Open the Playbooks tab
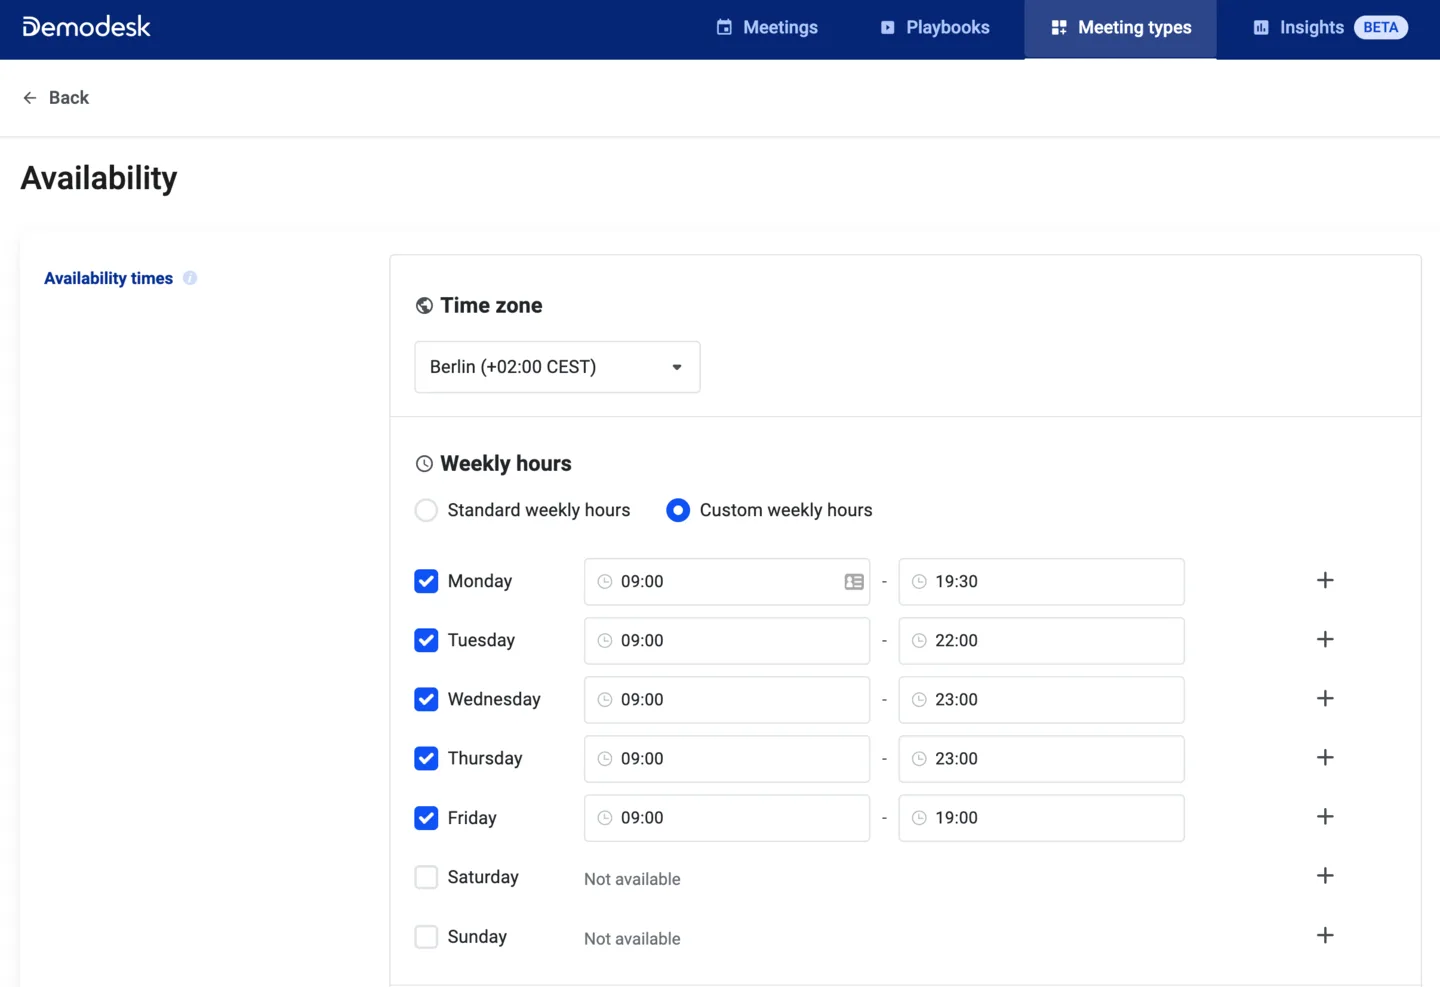 935,28
